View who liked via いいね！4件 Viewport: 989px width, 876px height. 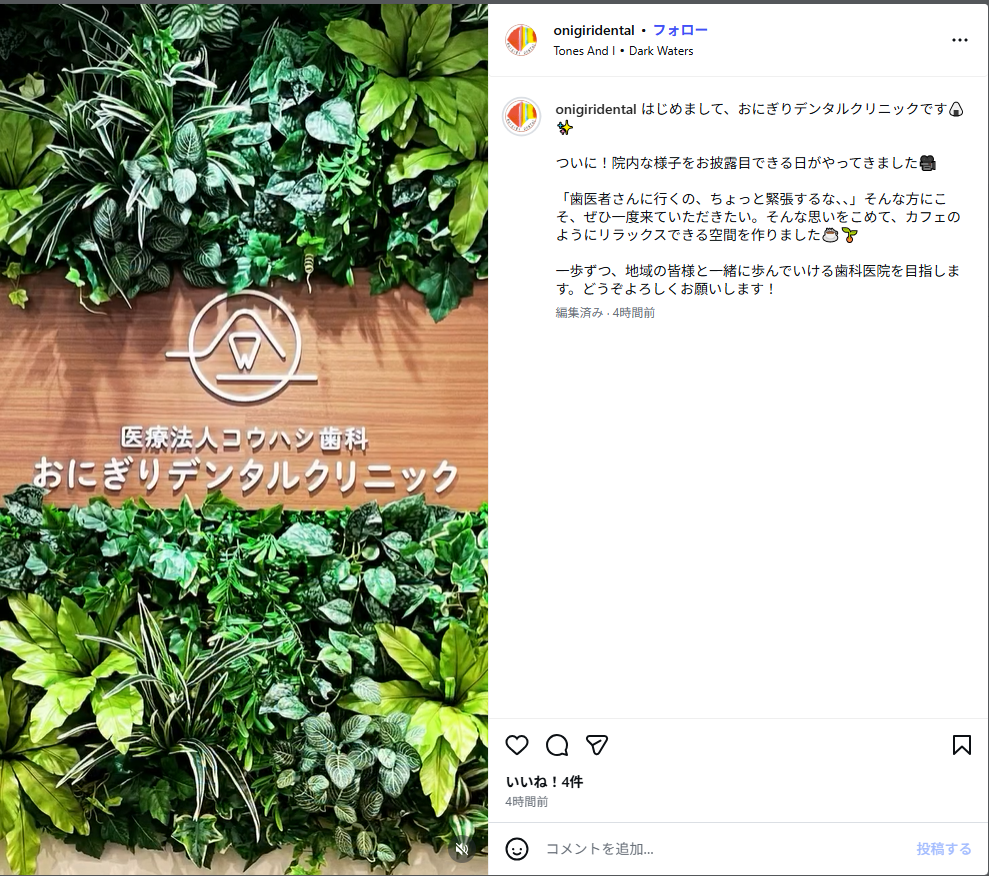[544, 781]
